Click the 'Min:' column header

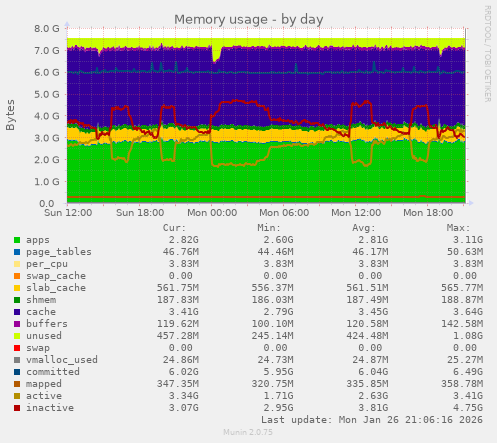pyautogui.click(x=269, y=228)
